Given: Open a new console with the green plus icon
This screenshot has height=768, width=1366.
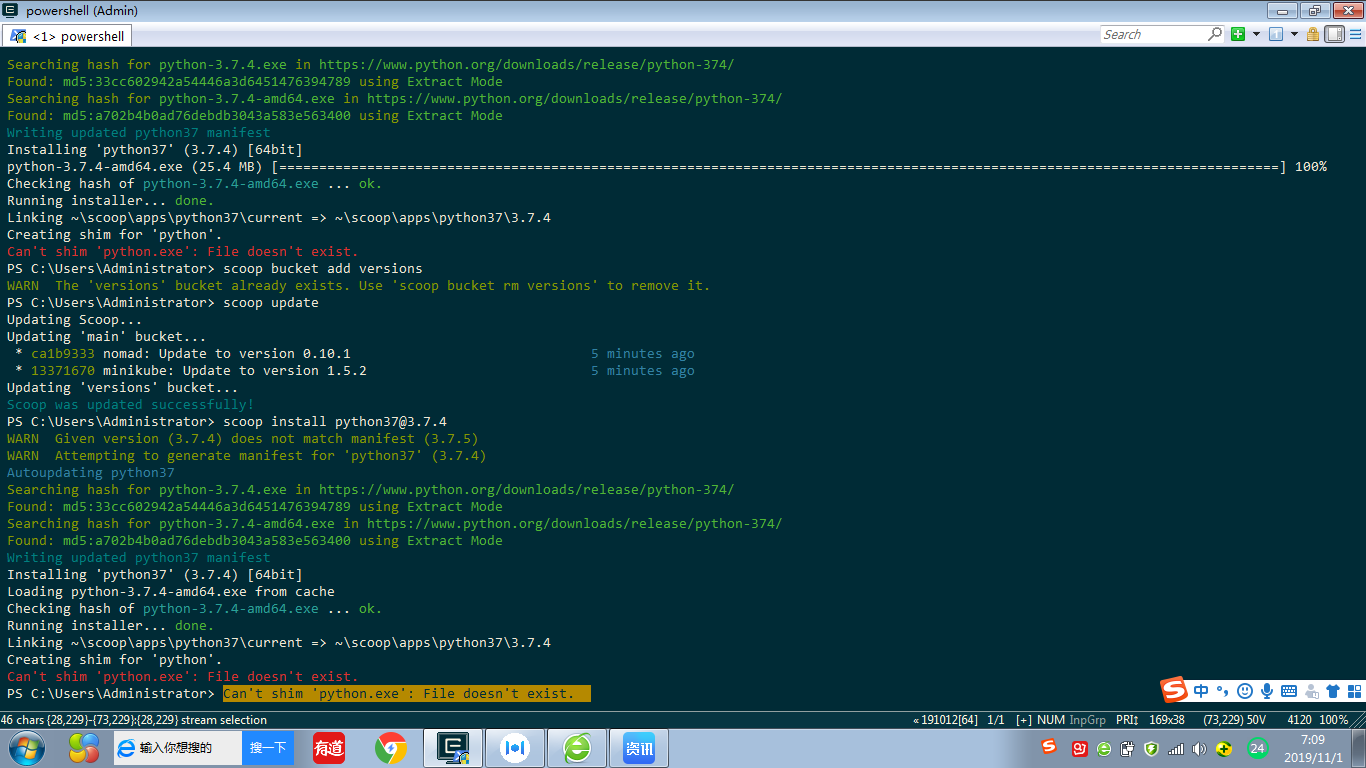Looking at the screenshot, I should (1238, 33).
